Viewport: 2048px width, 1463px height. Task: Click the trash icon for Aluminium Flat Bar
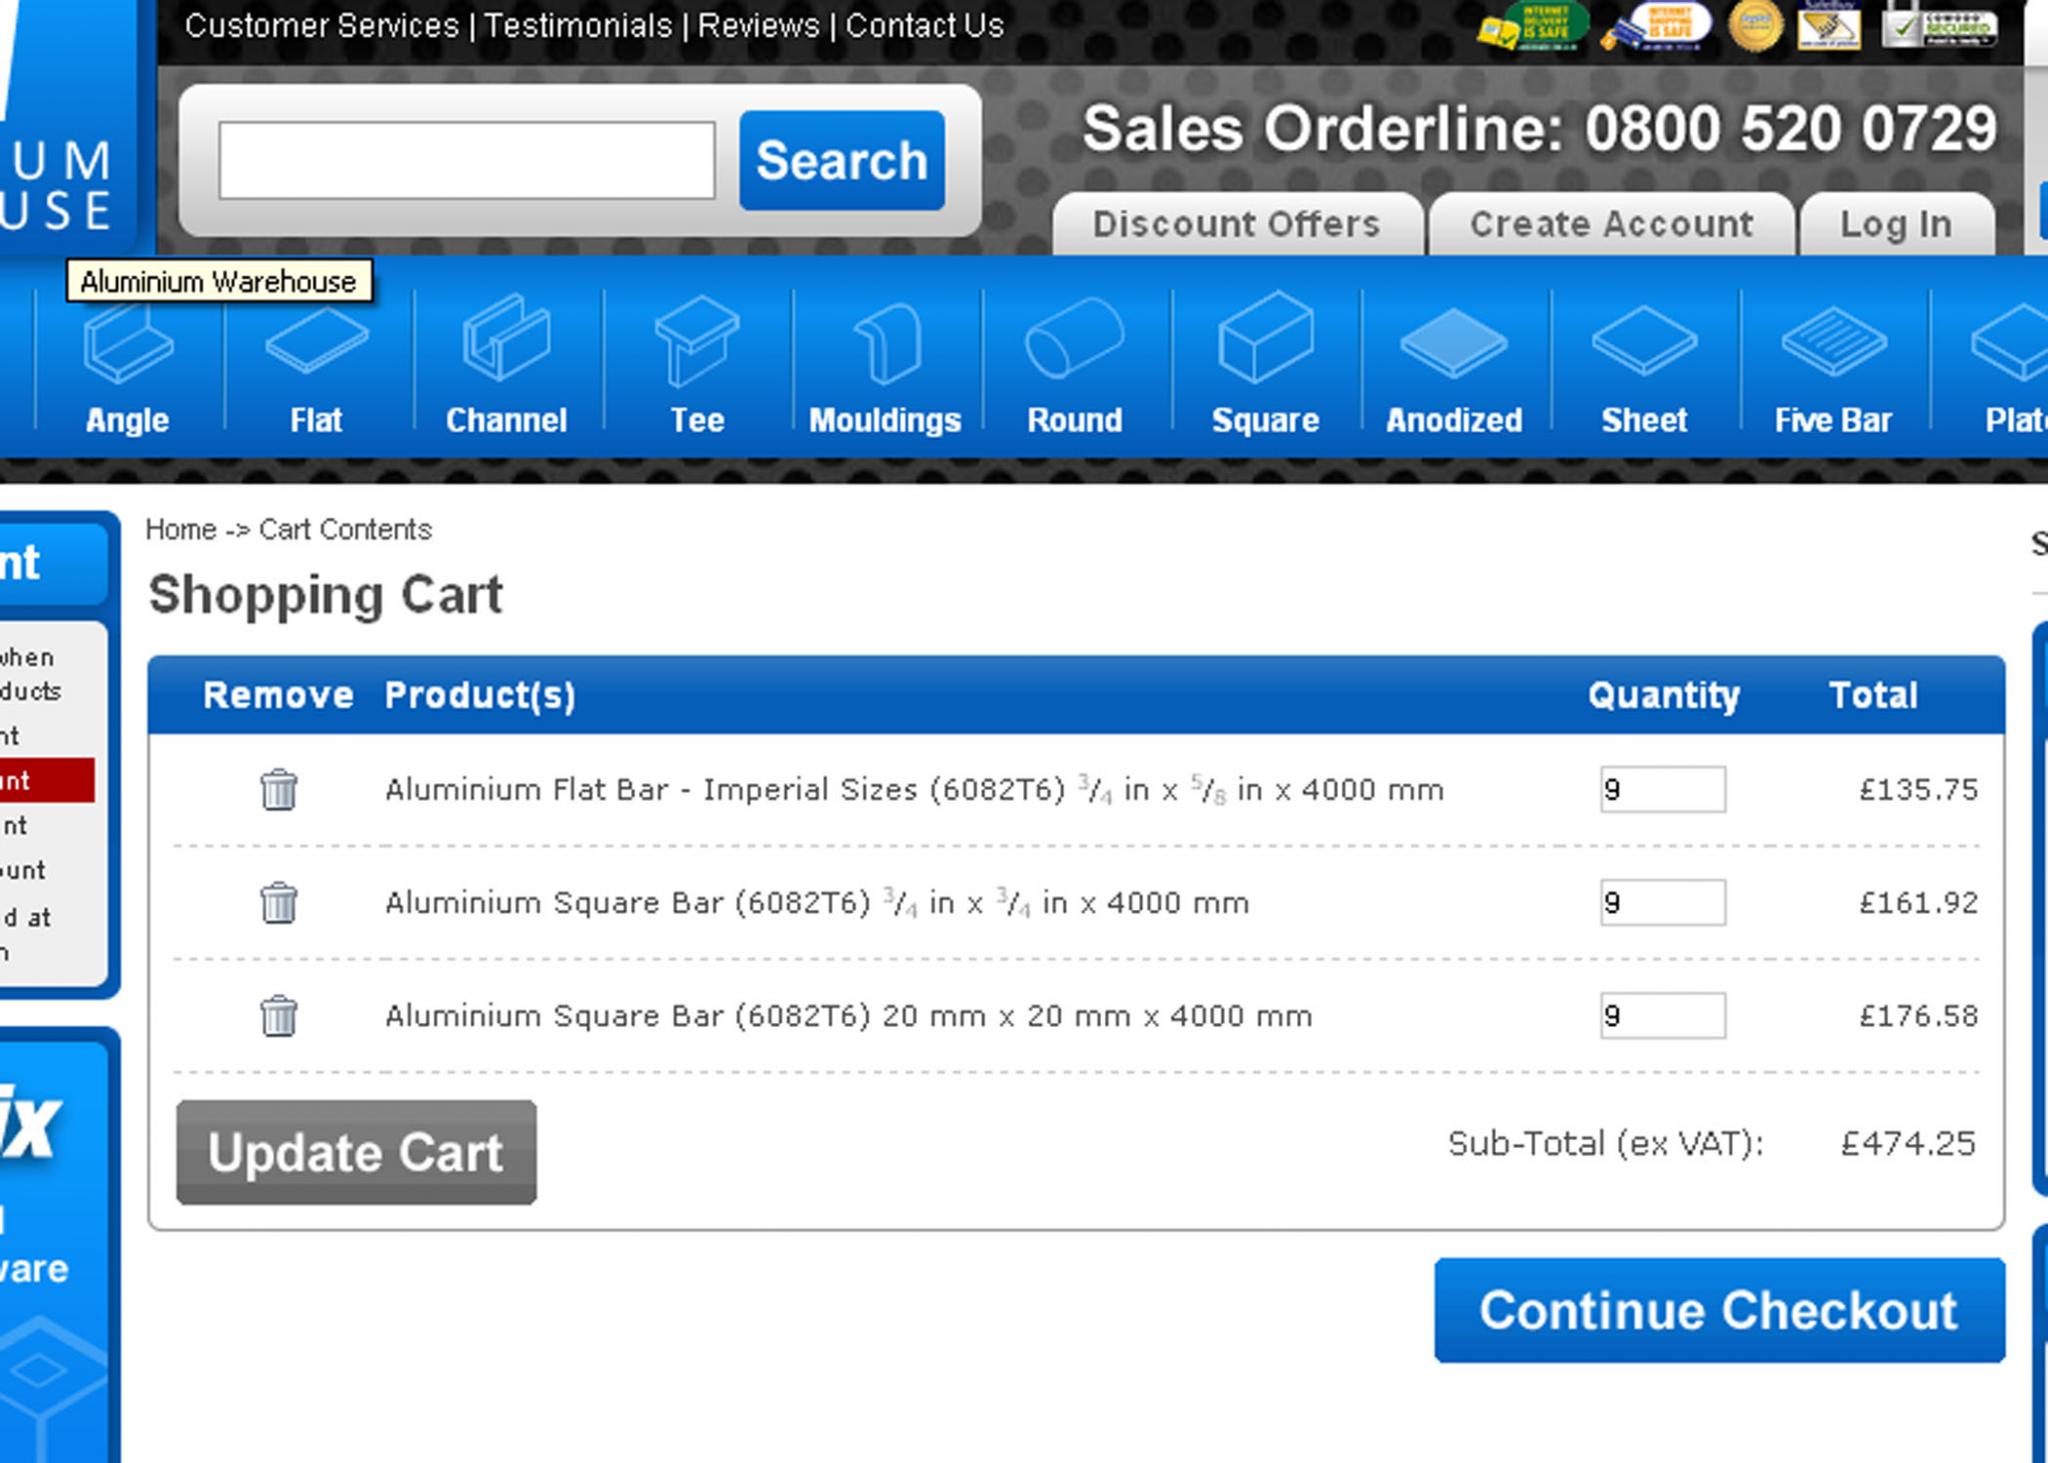pos(278,790)
